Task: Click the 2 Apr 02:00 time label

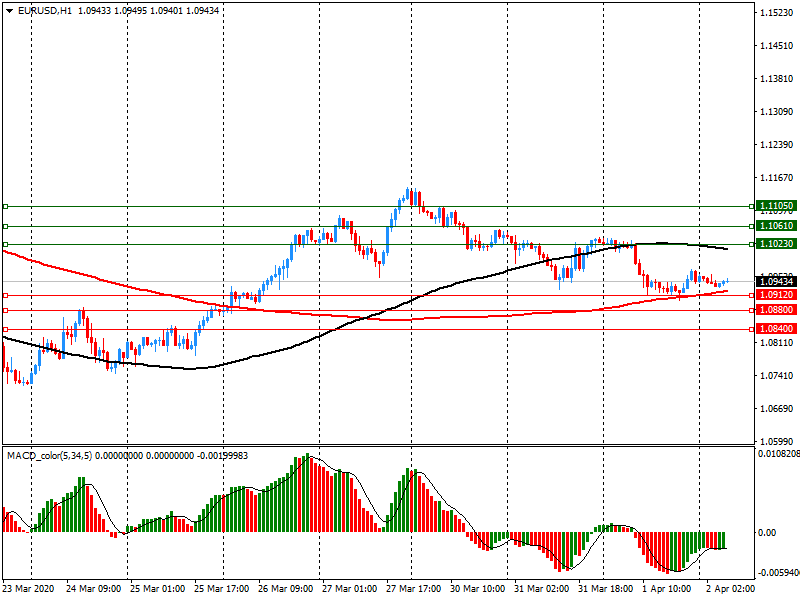Action: (725, 589)
